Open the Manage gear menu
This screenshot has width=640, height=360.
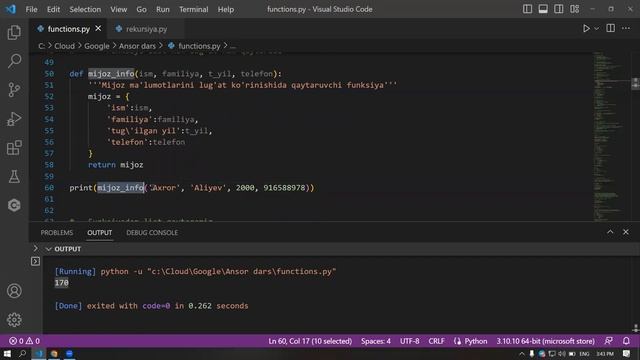tap(14, 320)
